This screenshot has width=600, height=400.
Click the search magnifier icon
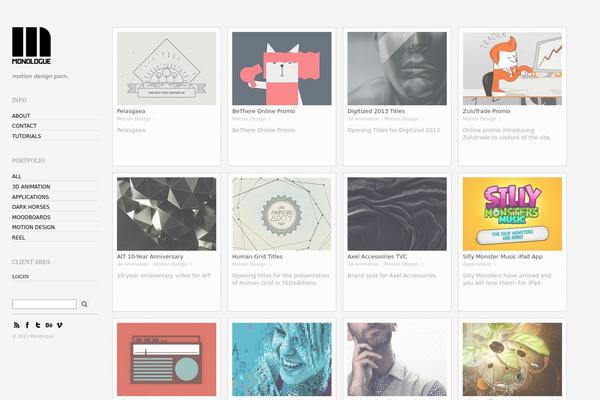coord(85,304)
